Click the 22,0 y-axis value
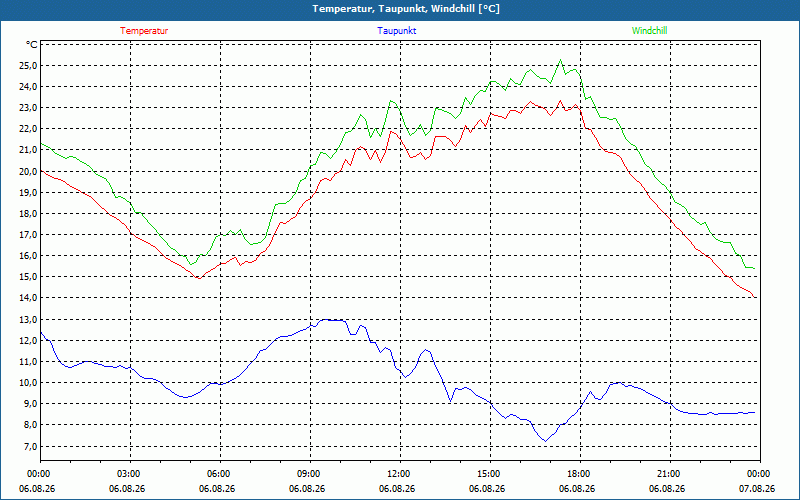 [29, 129]
